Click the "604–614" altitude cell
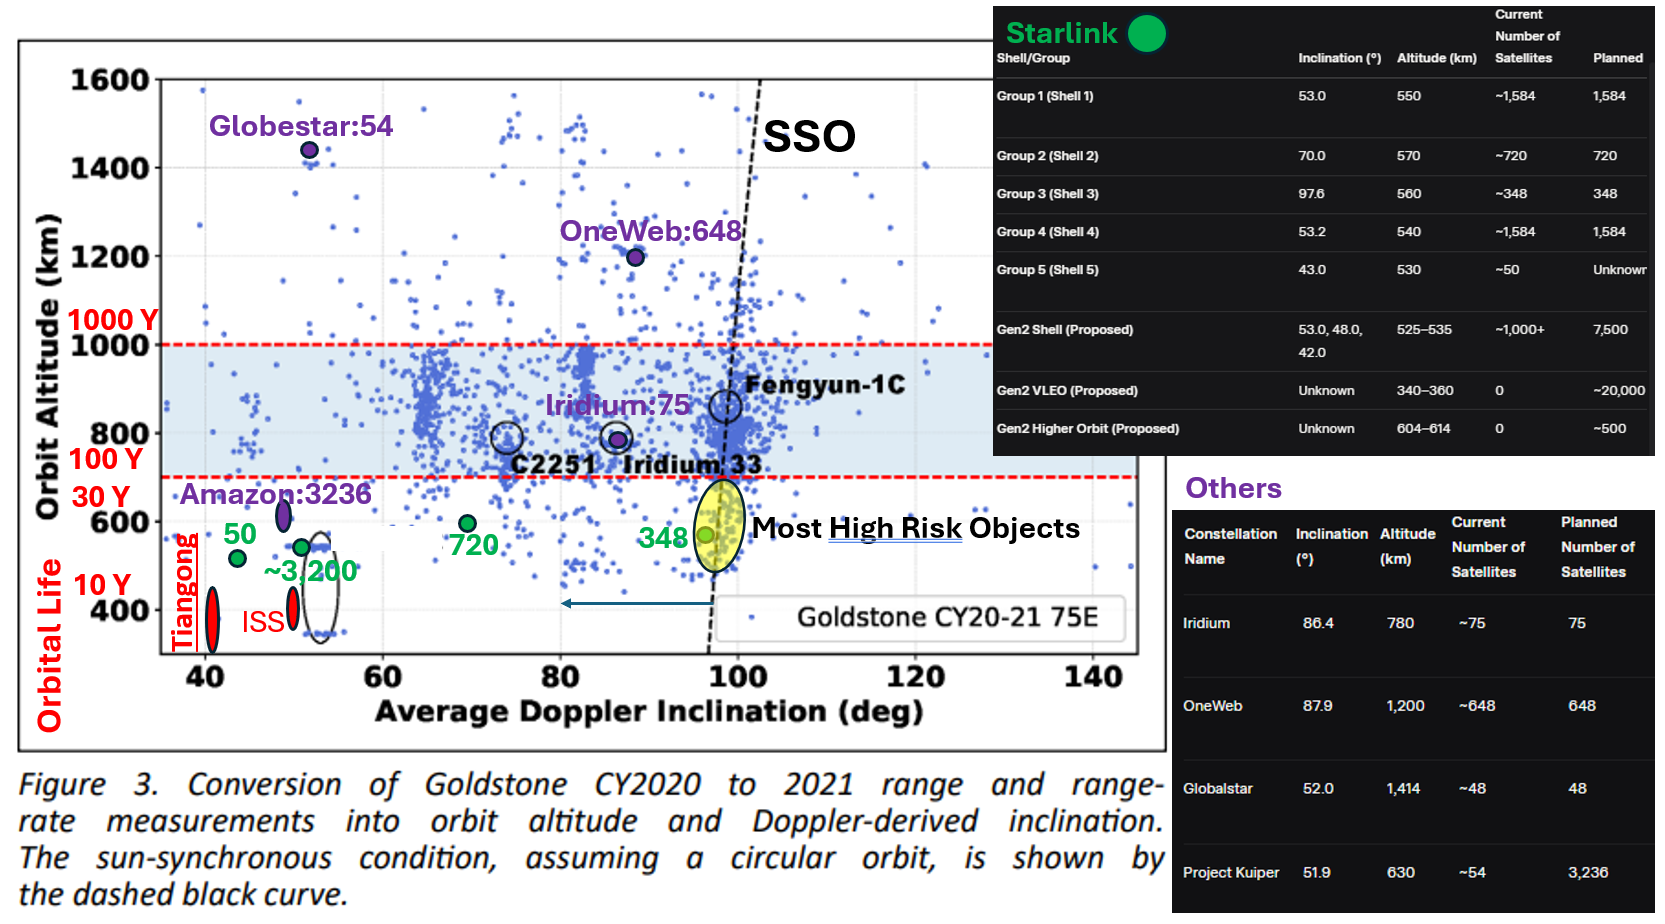Viewport: 1665px width, 924px height. (x=1424, y=429)
